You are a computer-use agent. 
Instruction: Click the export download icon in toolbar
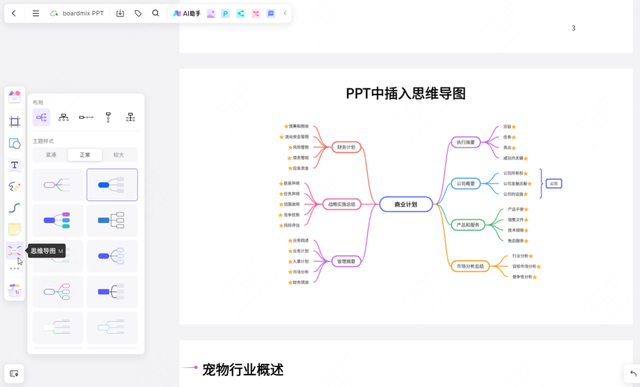click(x=120, y=13)
